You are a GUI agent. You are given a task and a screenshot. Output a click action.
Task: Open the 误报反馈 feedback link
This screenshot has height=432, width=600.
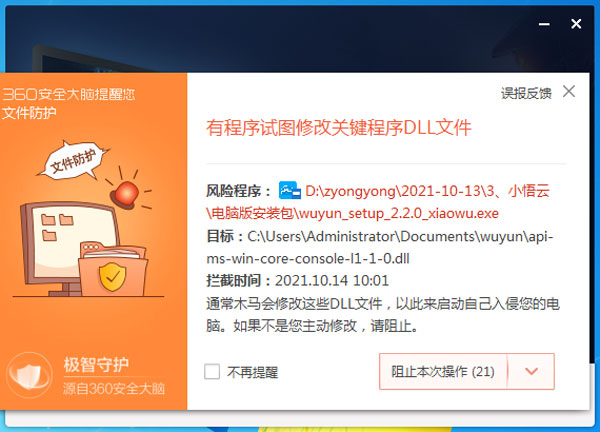(x=526, y=93)
